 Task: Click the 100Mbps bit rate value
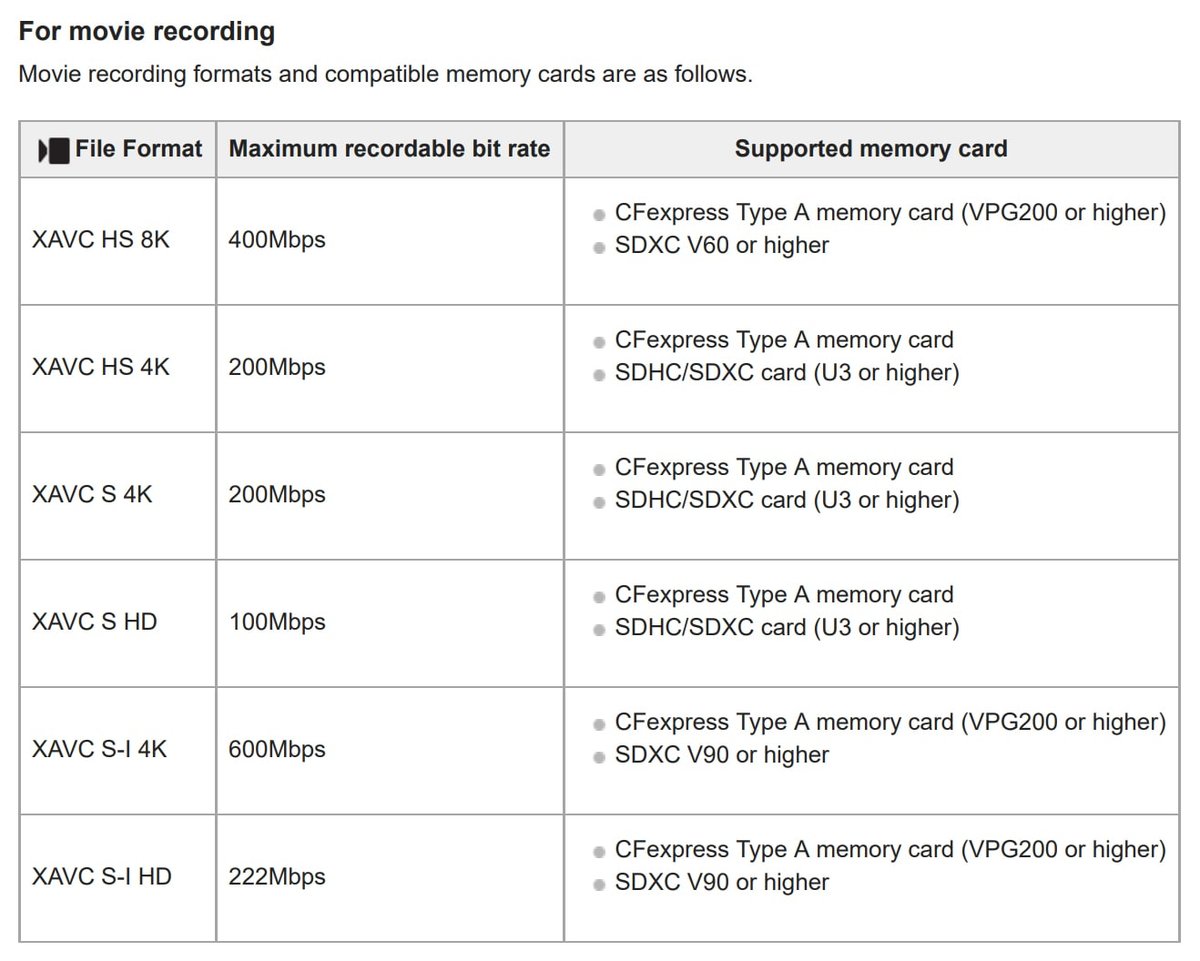click(277, 621)
